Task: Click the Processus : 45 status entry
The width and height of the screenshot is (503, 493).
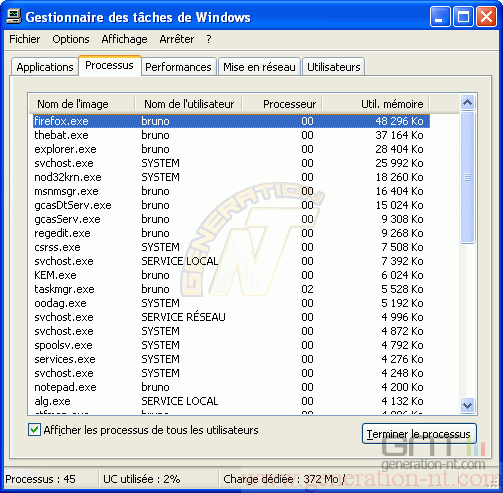Action: pos(40,479)
